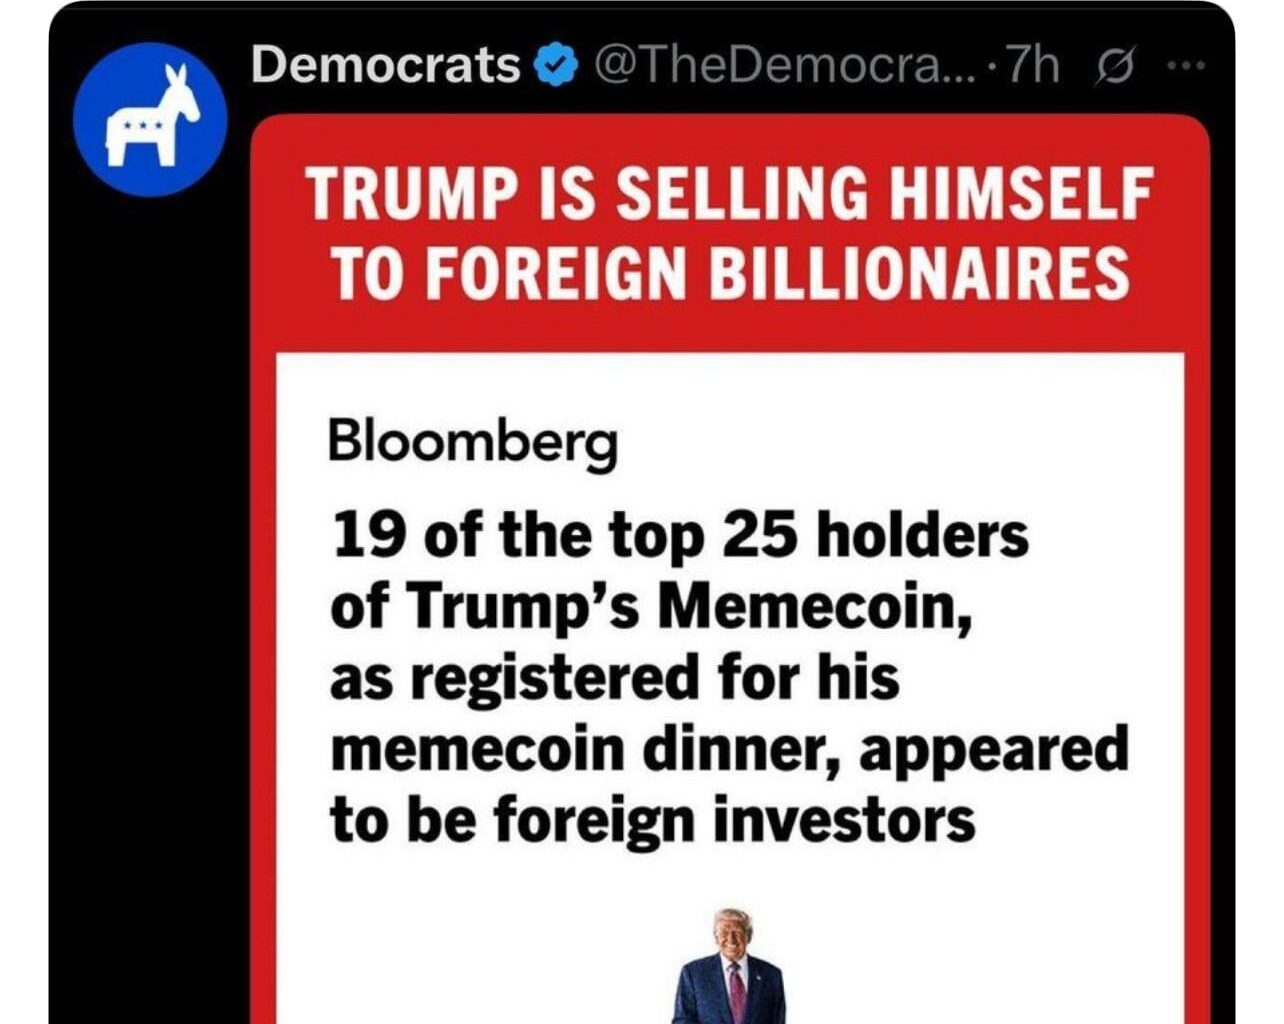The height and width of the screenshot is (1024, 1284).
Task: Select the Bloomberg source label
Action: point(473,441)
